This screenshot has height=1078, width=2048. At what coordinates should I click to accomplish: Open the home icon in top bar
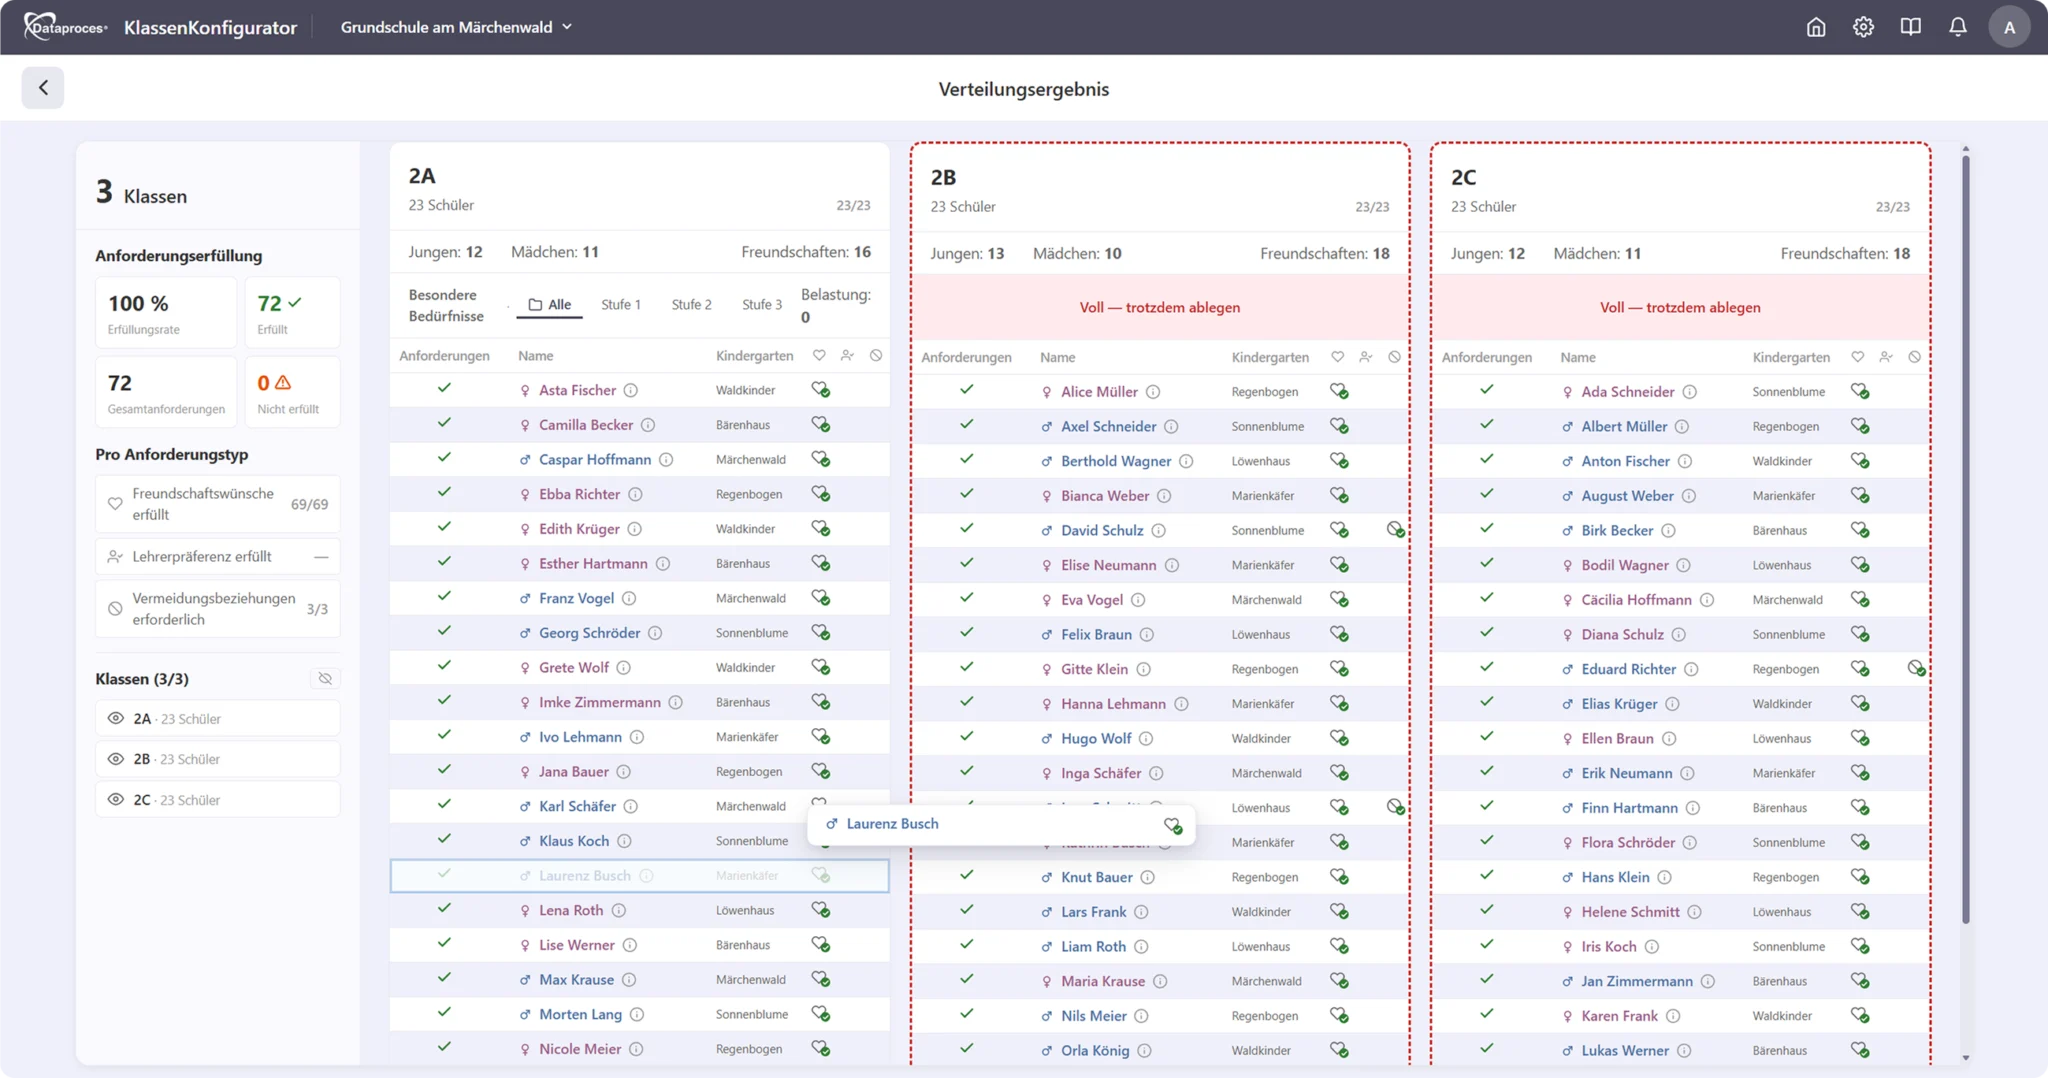[x=1815, y=27]
